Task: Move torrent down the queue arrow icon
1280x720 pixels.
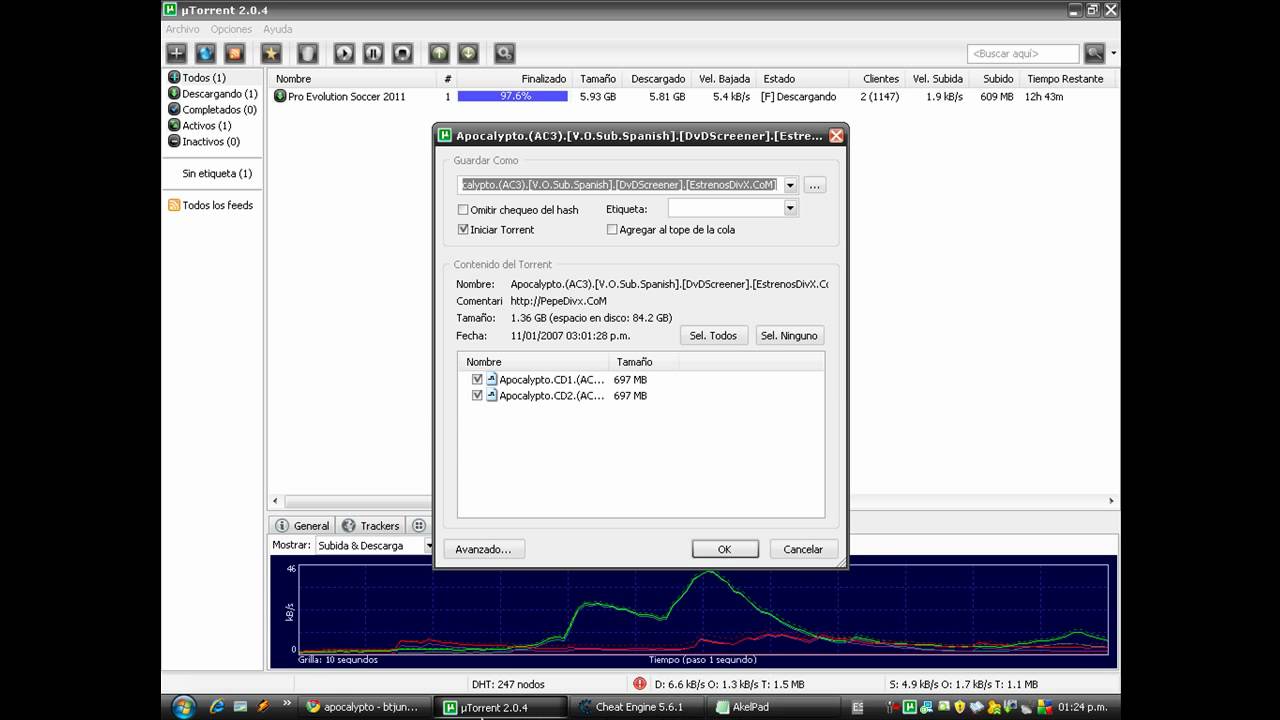Action: [468, 53]
